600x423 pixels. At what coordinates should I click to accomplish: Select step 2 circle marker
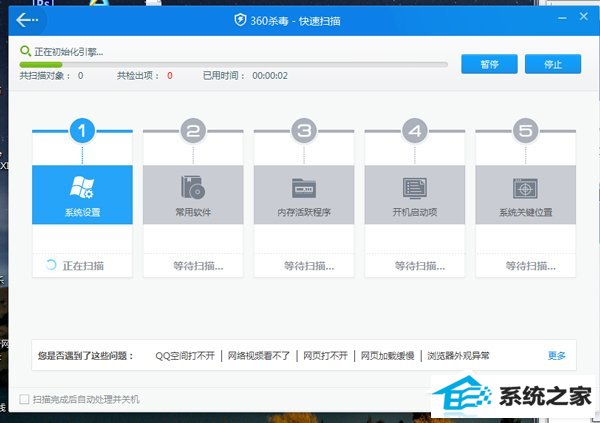click(193, 131)
